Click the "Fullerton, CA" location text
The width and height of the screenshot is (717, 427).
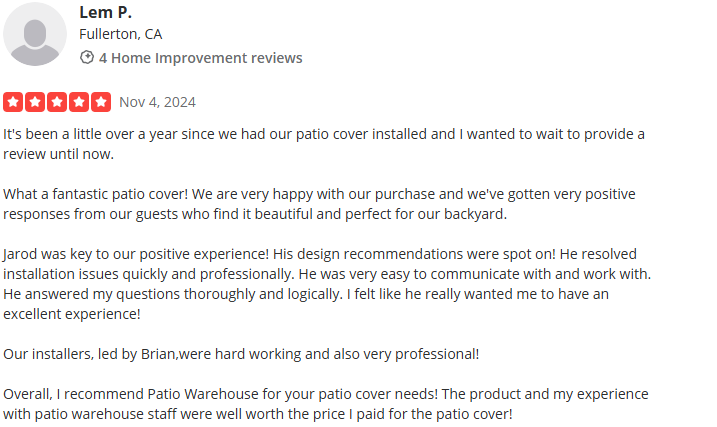pyautogui.click(x=120, y=34)
